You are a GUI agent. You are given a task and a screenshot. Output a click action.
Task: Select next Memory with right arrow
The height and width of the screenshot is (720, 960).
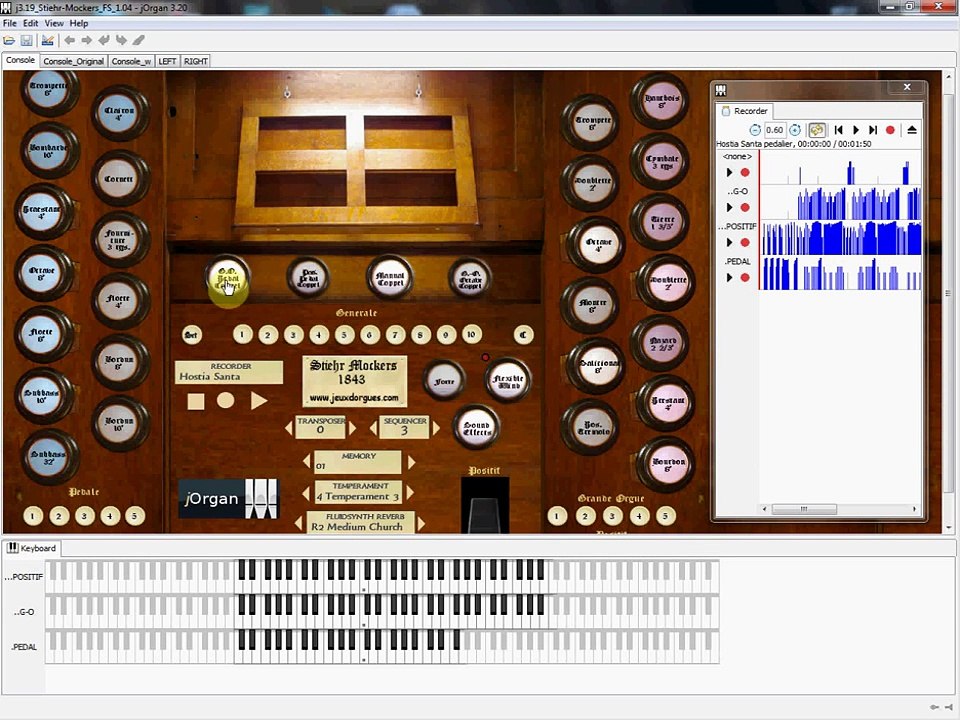(x=411, y=462)
